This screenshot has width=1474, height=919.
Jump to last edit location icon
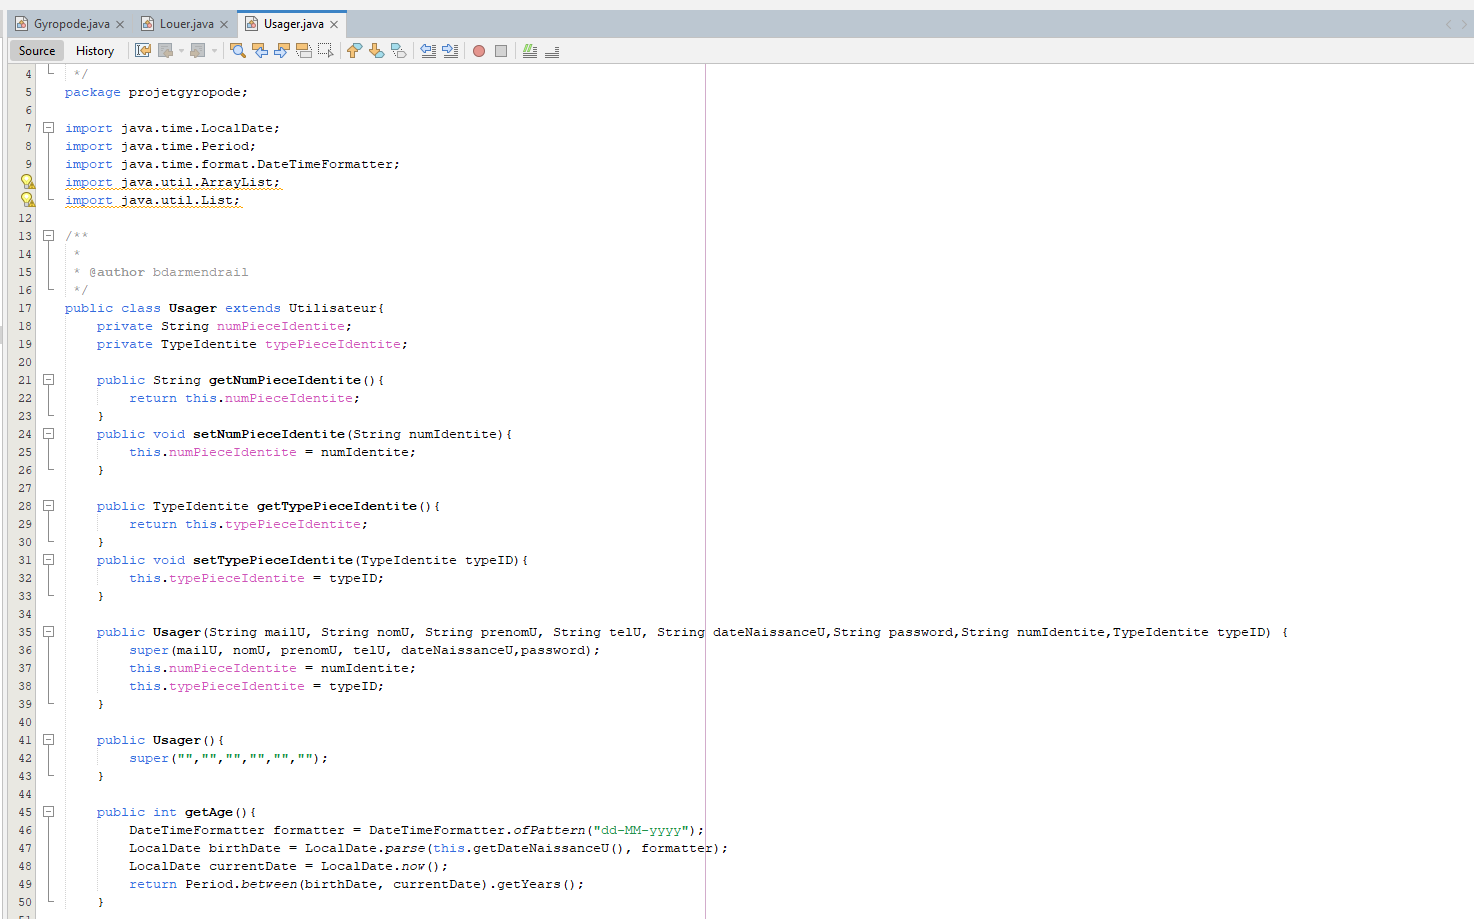click(x=143, y=51)
